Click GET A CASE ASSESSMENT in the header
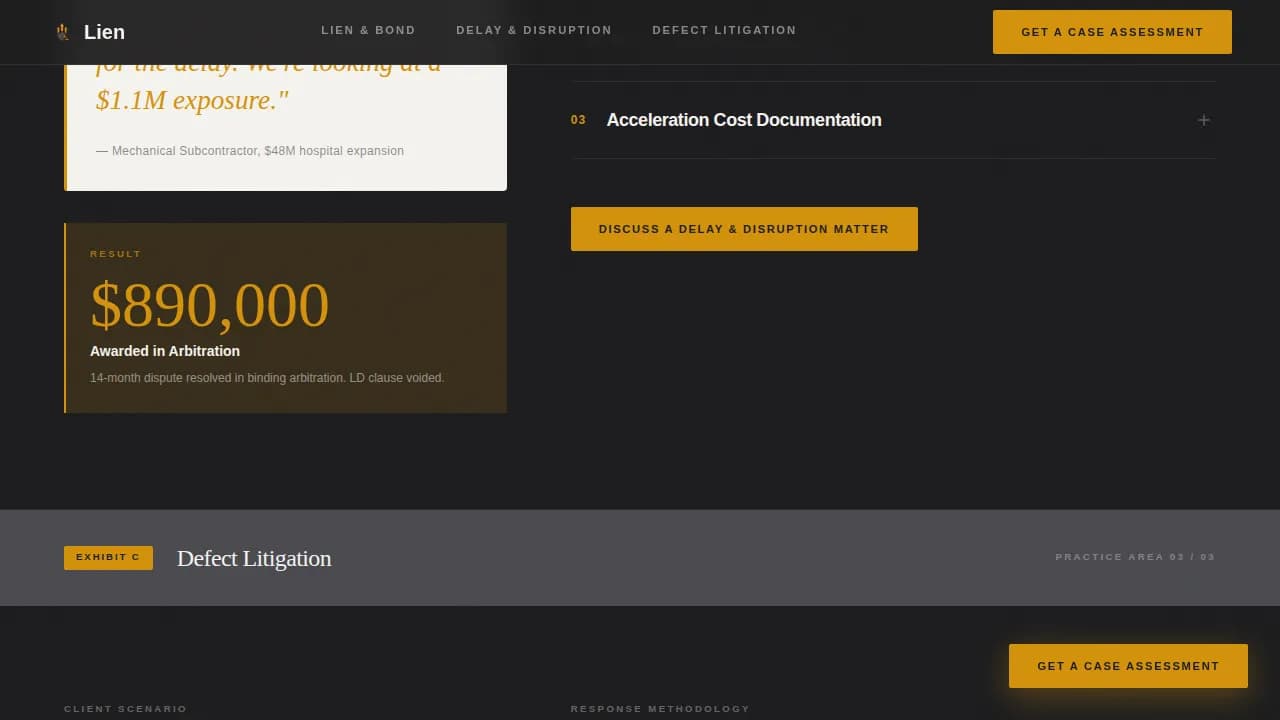This screenshot has height=720, width=1280. point(1112,31)
